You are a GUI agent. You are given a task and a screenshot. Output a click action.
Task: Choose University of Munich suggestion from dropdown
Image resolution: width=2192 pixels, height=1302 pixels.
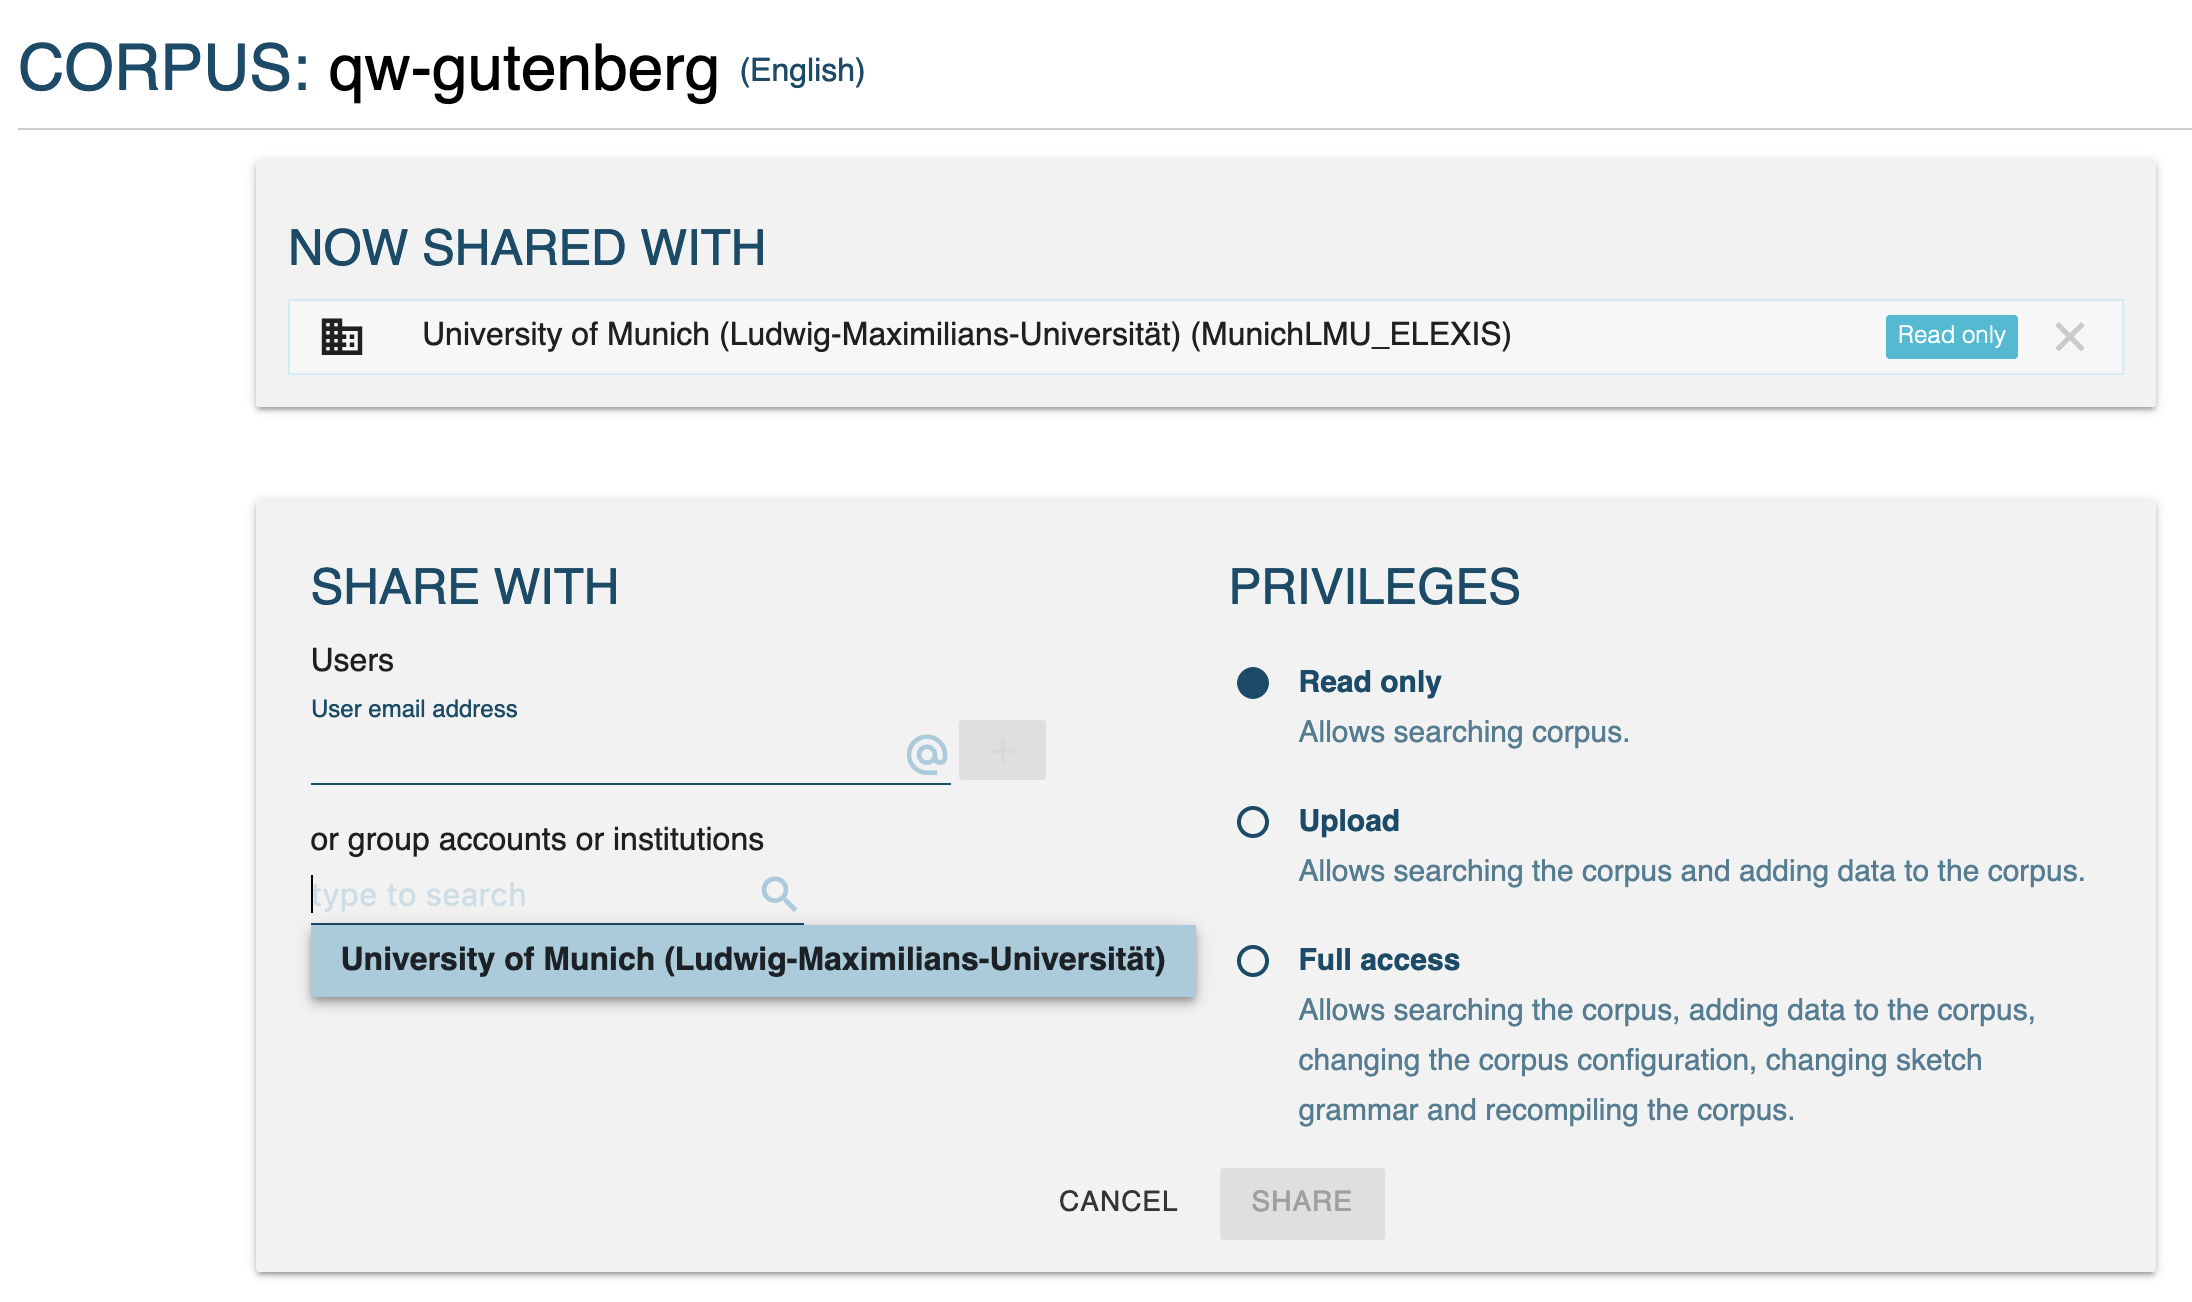753,960
